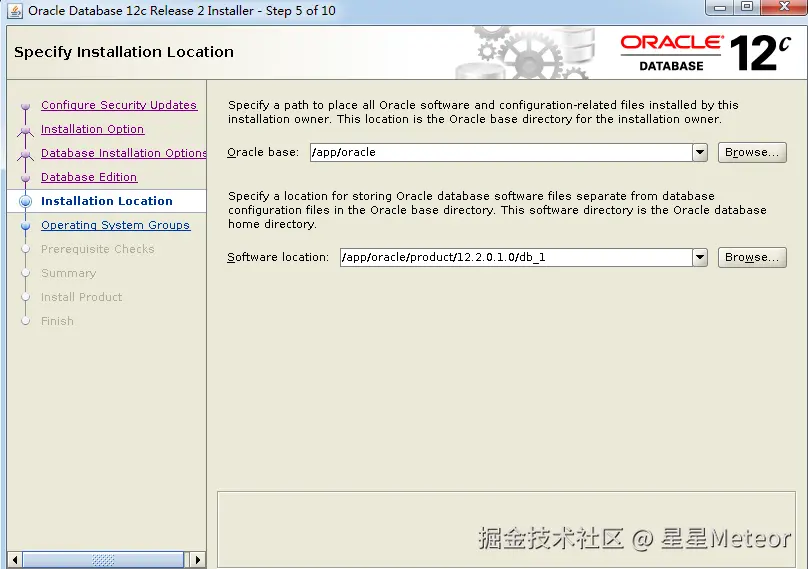Click the disabled Summary step

point(69,273)
